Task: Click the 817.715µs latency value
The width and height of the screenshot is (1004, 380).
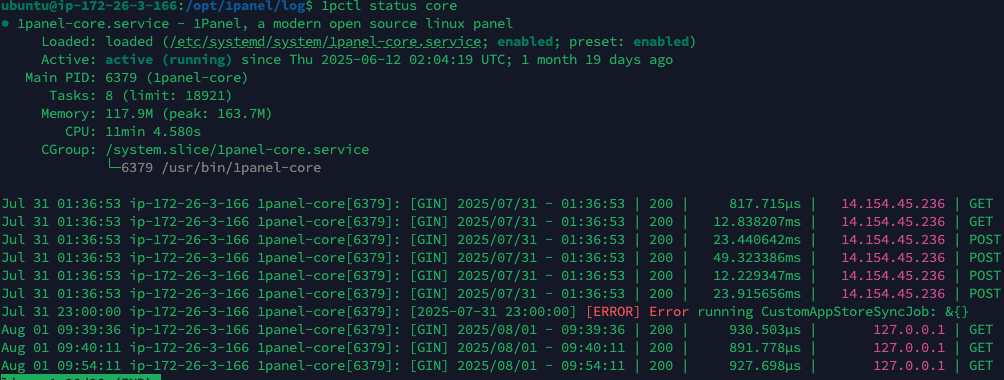Action: tap(765, 204)
